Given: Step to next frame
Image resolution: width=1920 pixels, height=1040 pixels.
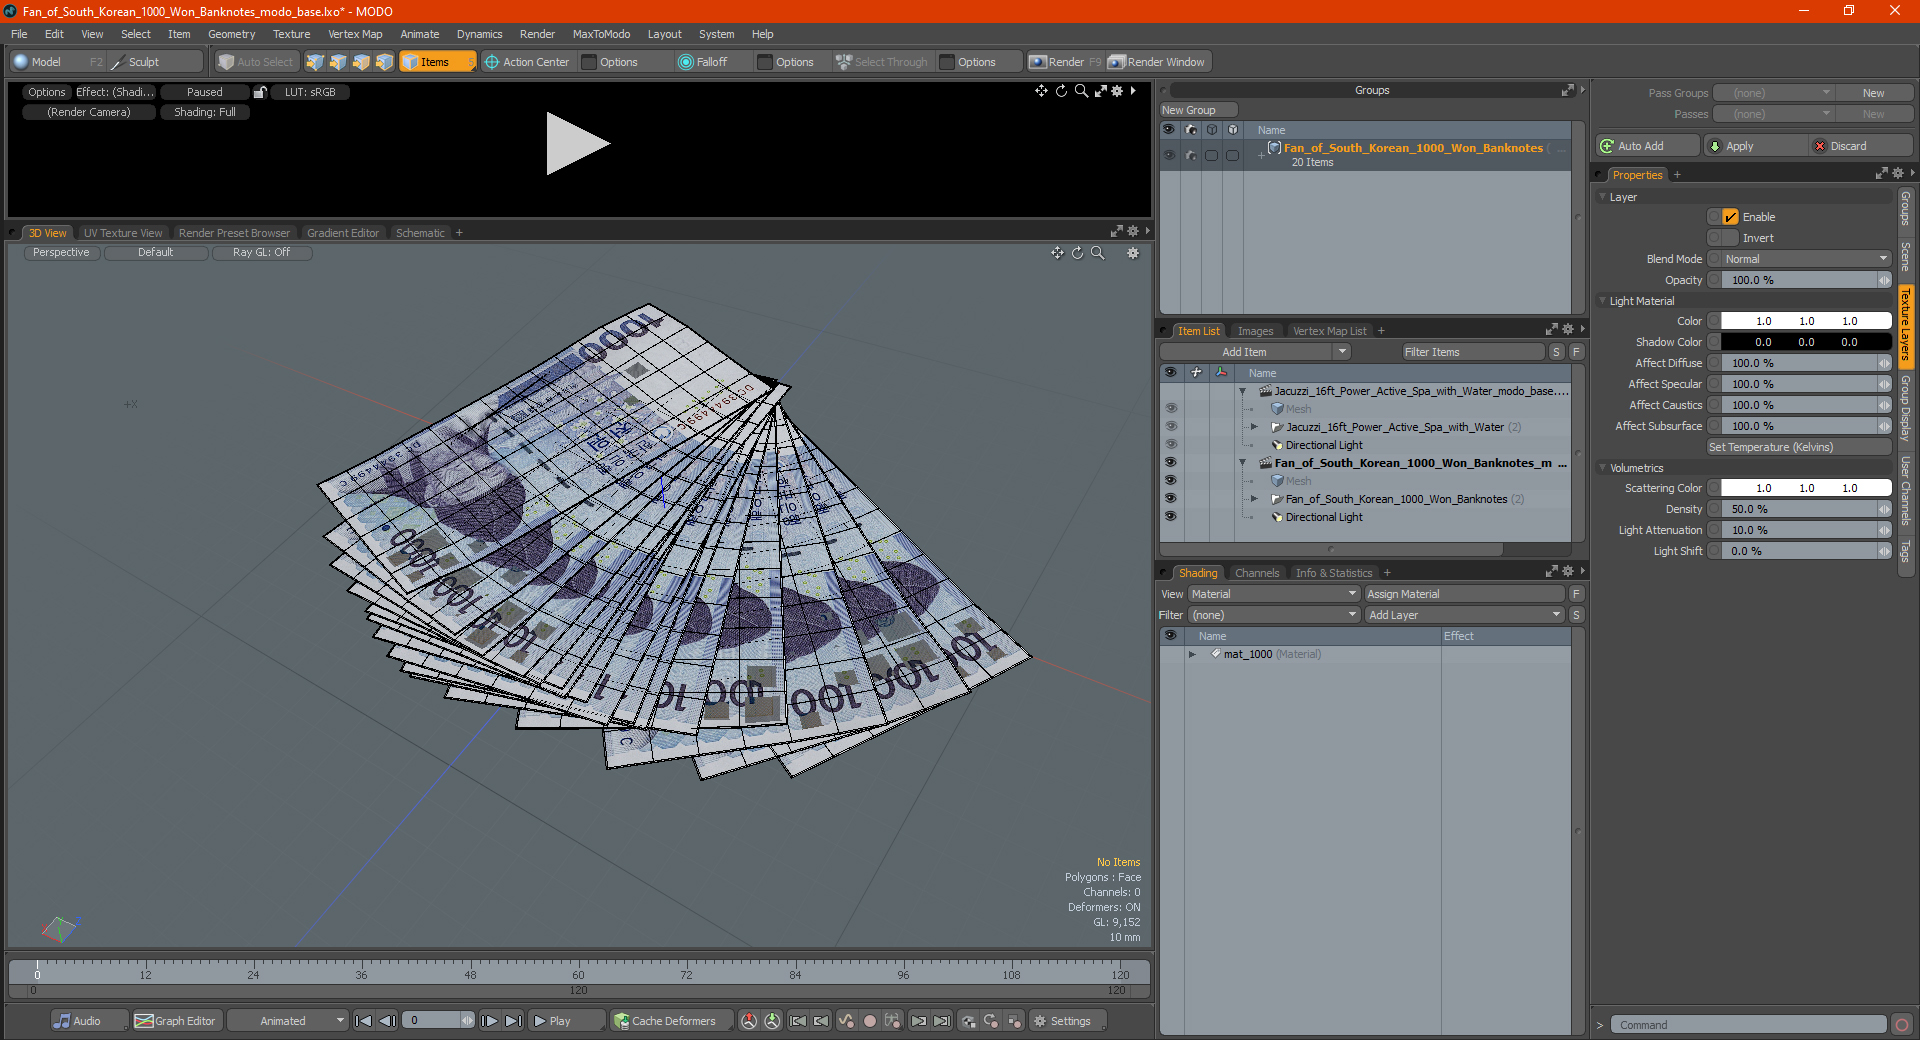Looking at the screenshot, I should tap(489, 1021).
